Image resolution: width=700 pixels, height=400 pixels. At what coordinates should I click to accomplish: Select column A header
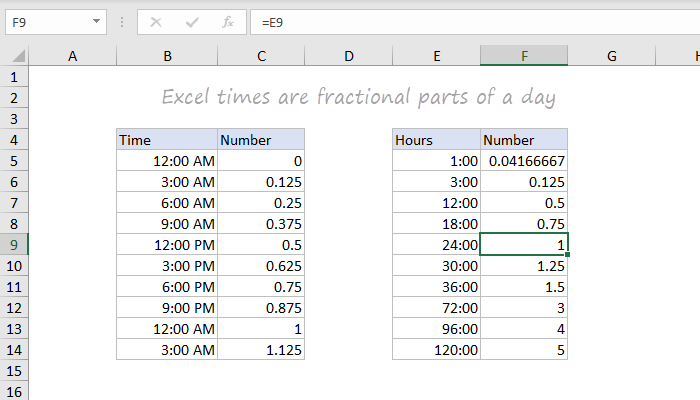(x=73, y=56)
